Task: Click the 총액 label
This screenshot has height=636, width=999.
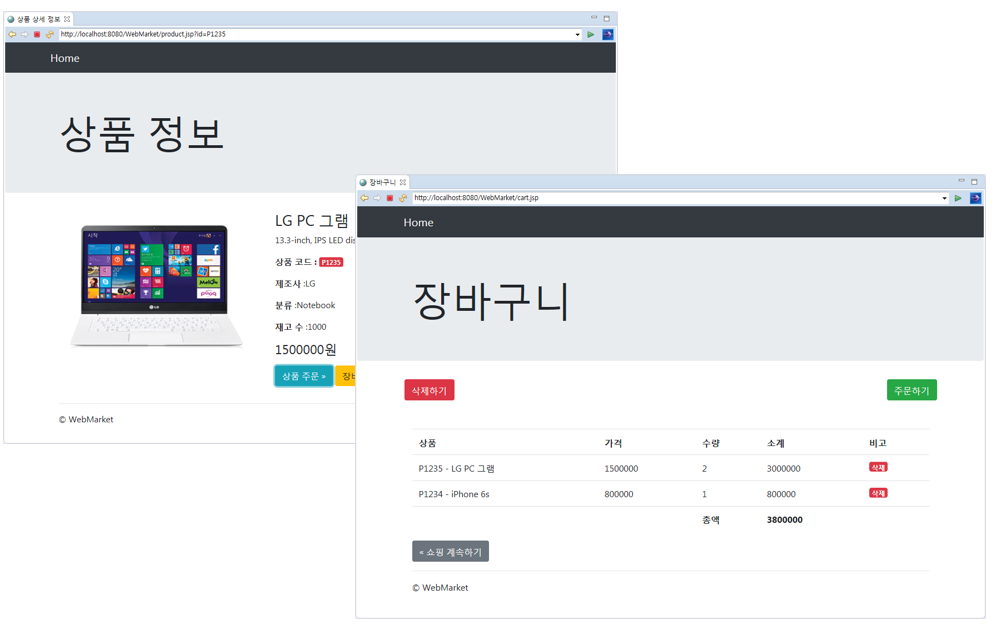Action: tap(711, 520)
